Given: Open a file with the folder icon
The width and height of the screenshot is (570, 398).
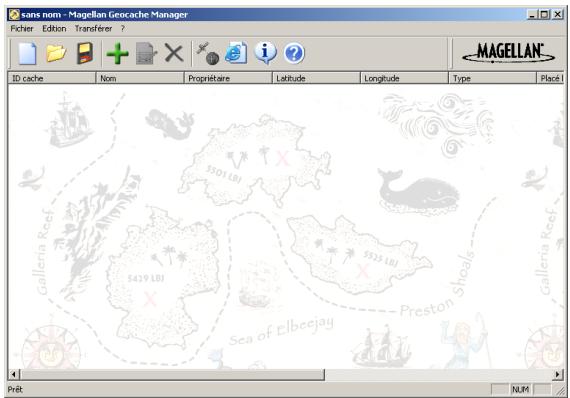Looking at the screenshot, I should coord(56,53).
